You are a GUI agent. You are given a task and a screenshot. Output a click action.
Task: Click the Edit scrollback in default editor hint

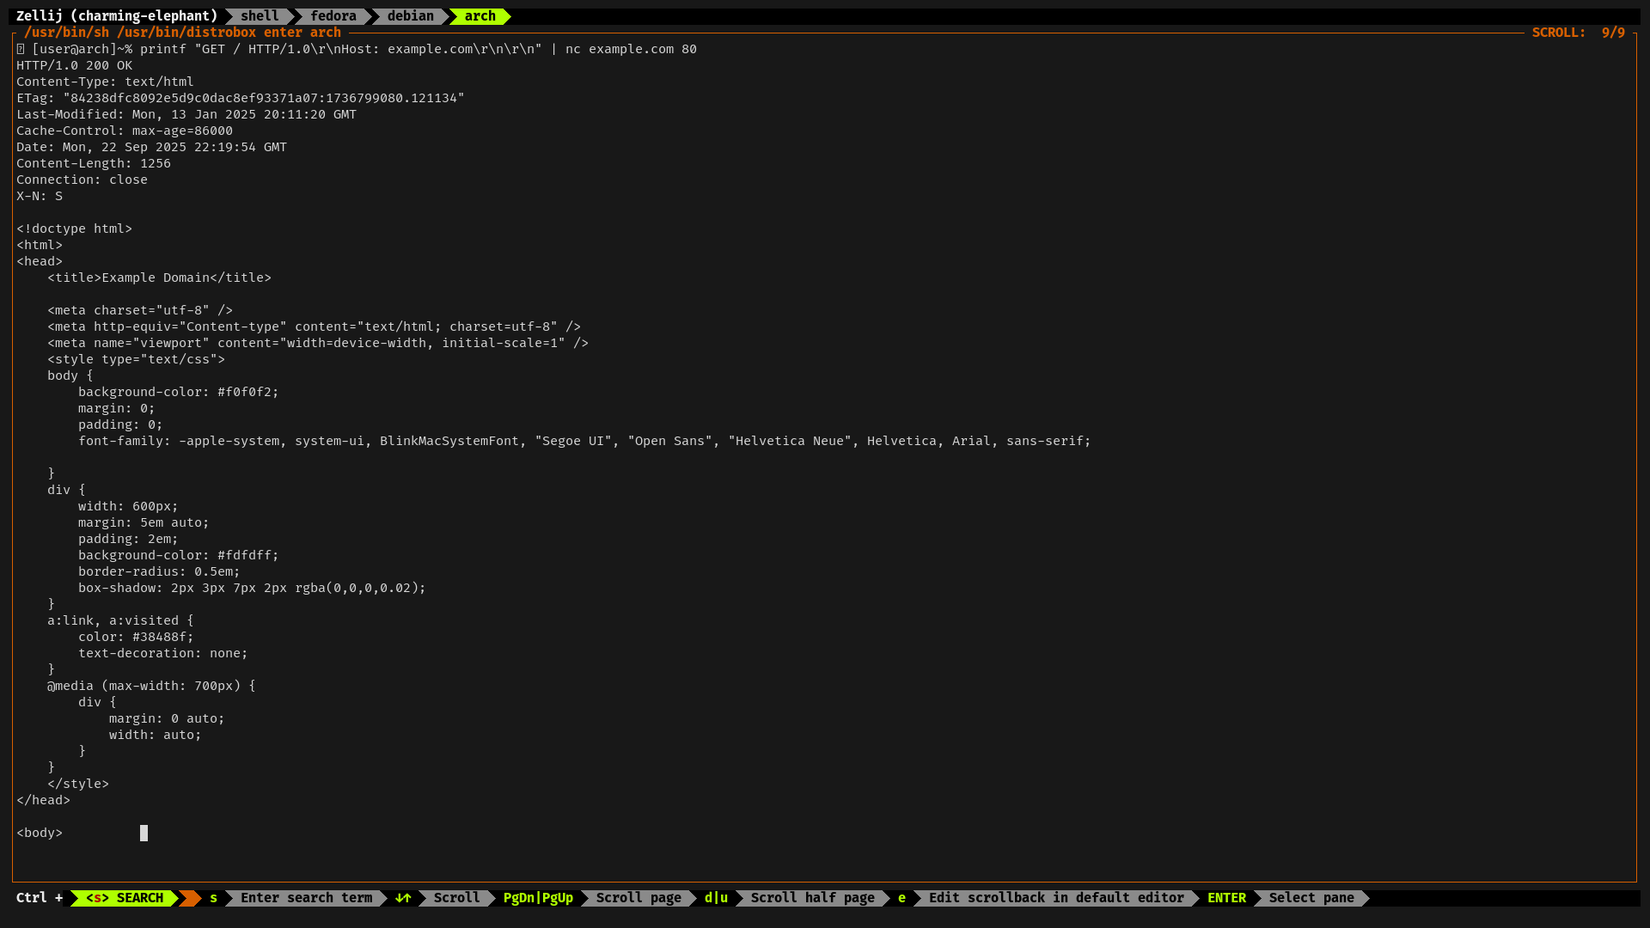(x=1055, y=897)
